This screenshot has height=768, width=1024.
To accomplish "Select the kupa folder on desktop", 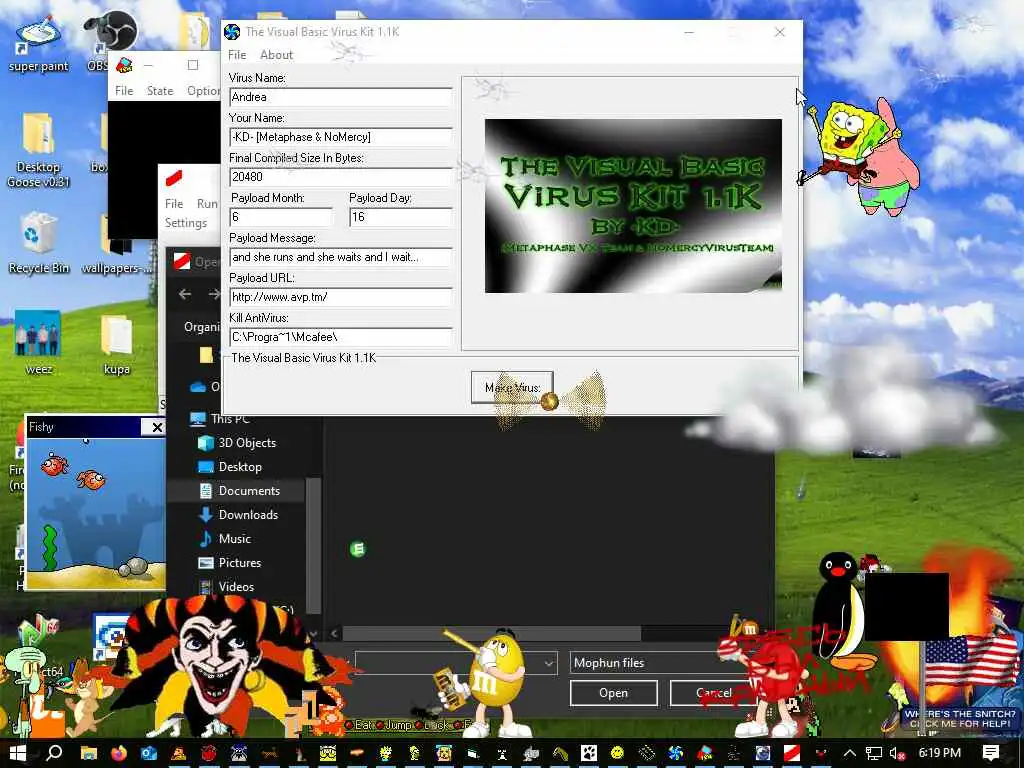I will point(116,345).
